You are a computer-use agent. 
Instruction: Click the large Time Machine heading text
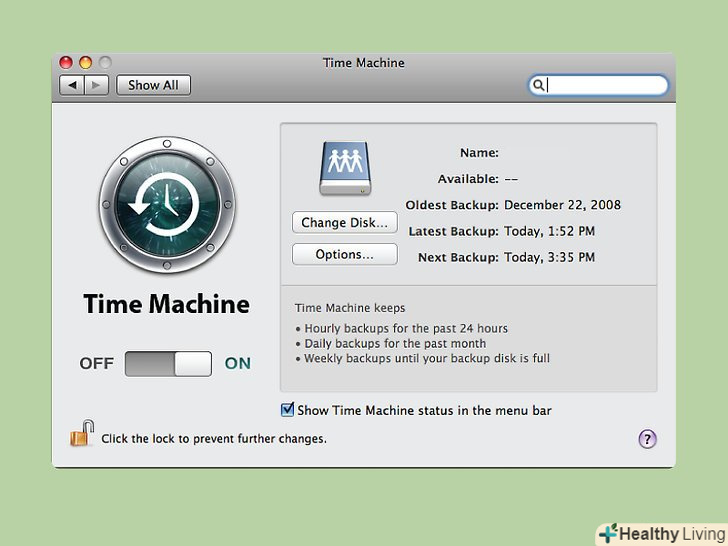click(167, 304)
